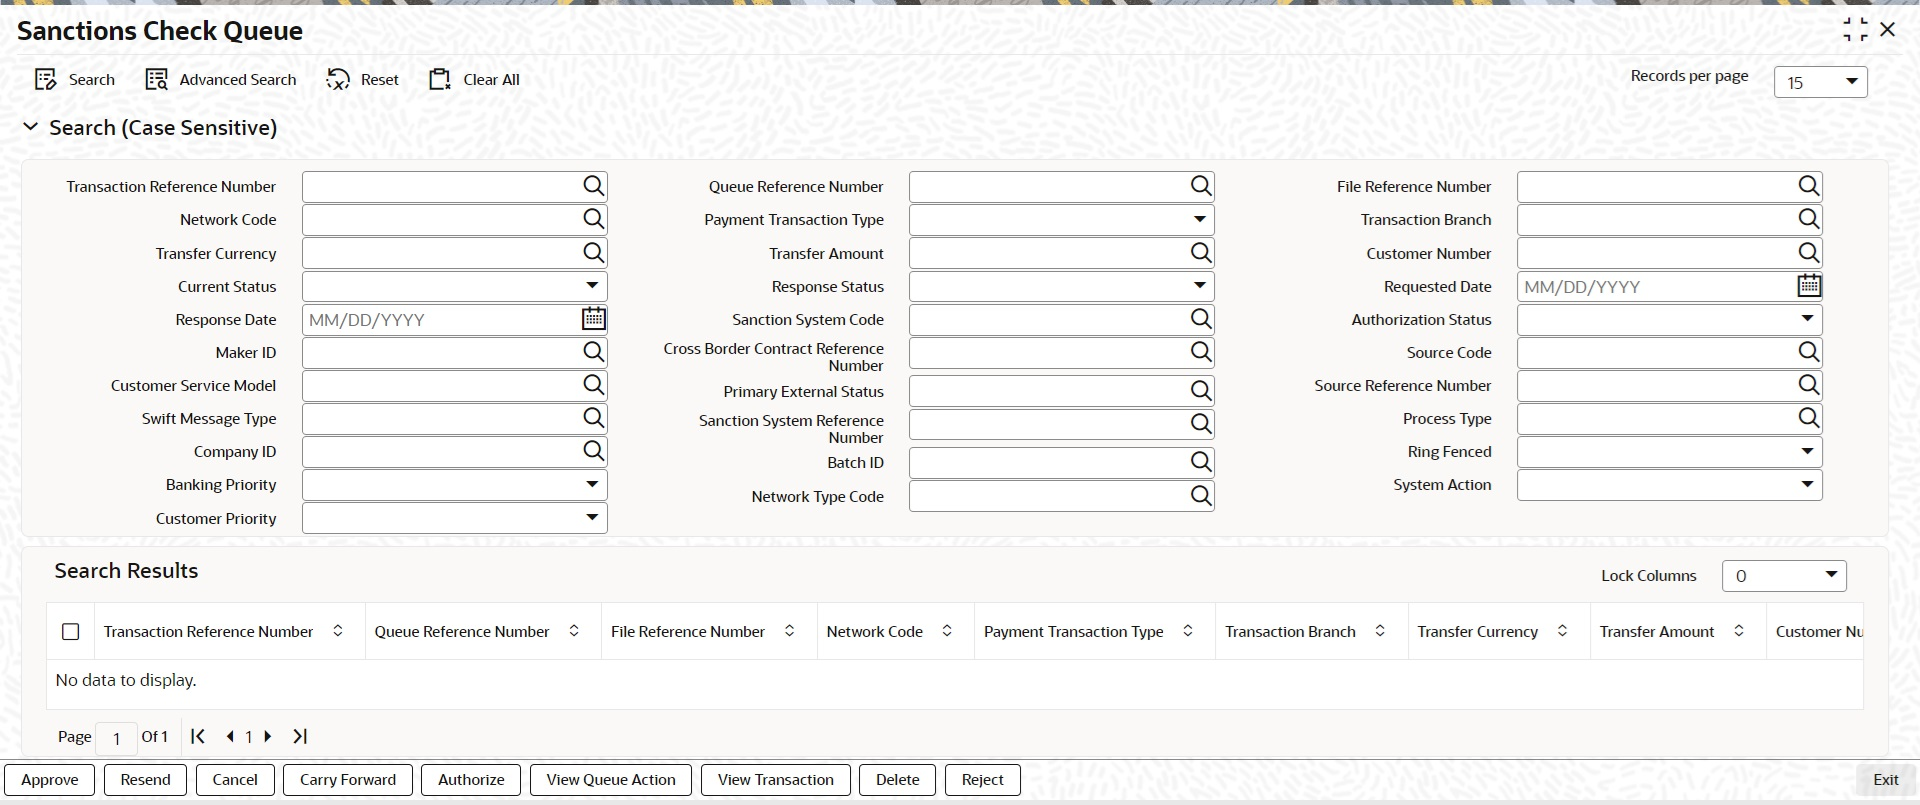Click Search in the toolbar
1920x805 pixels.
[75, 80]
